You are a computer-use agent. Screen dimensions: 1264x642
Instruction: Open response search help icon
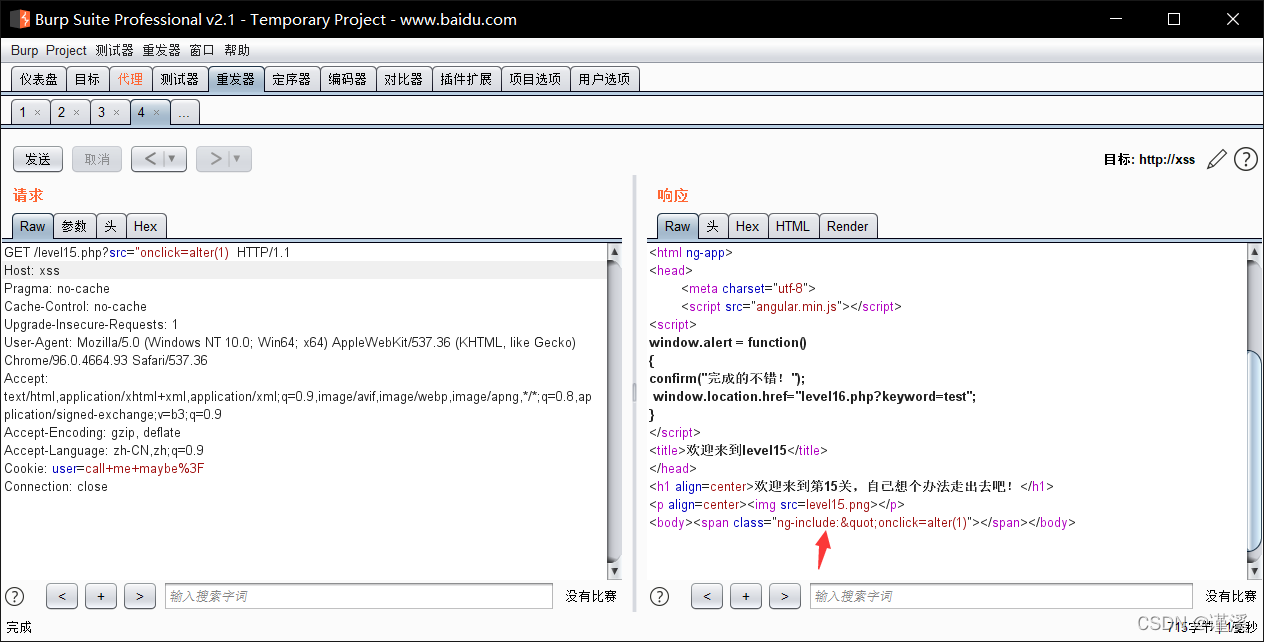point(660,596)
